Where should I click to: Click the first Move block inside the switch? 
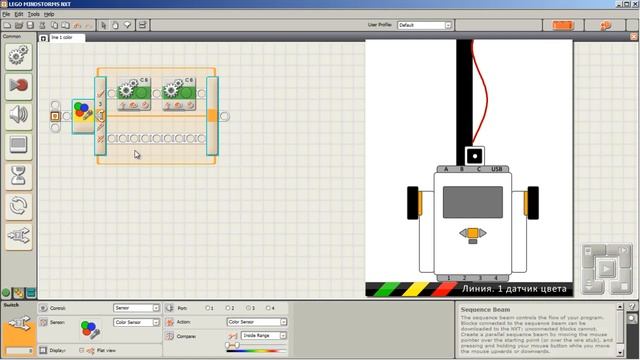tap(134, 94)
